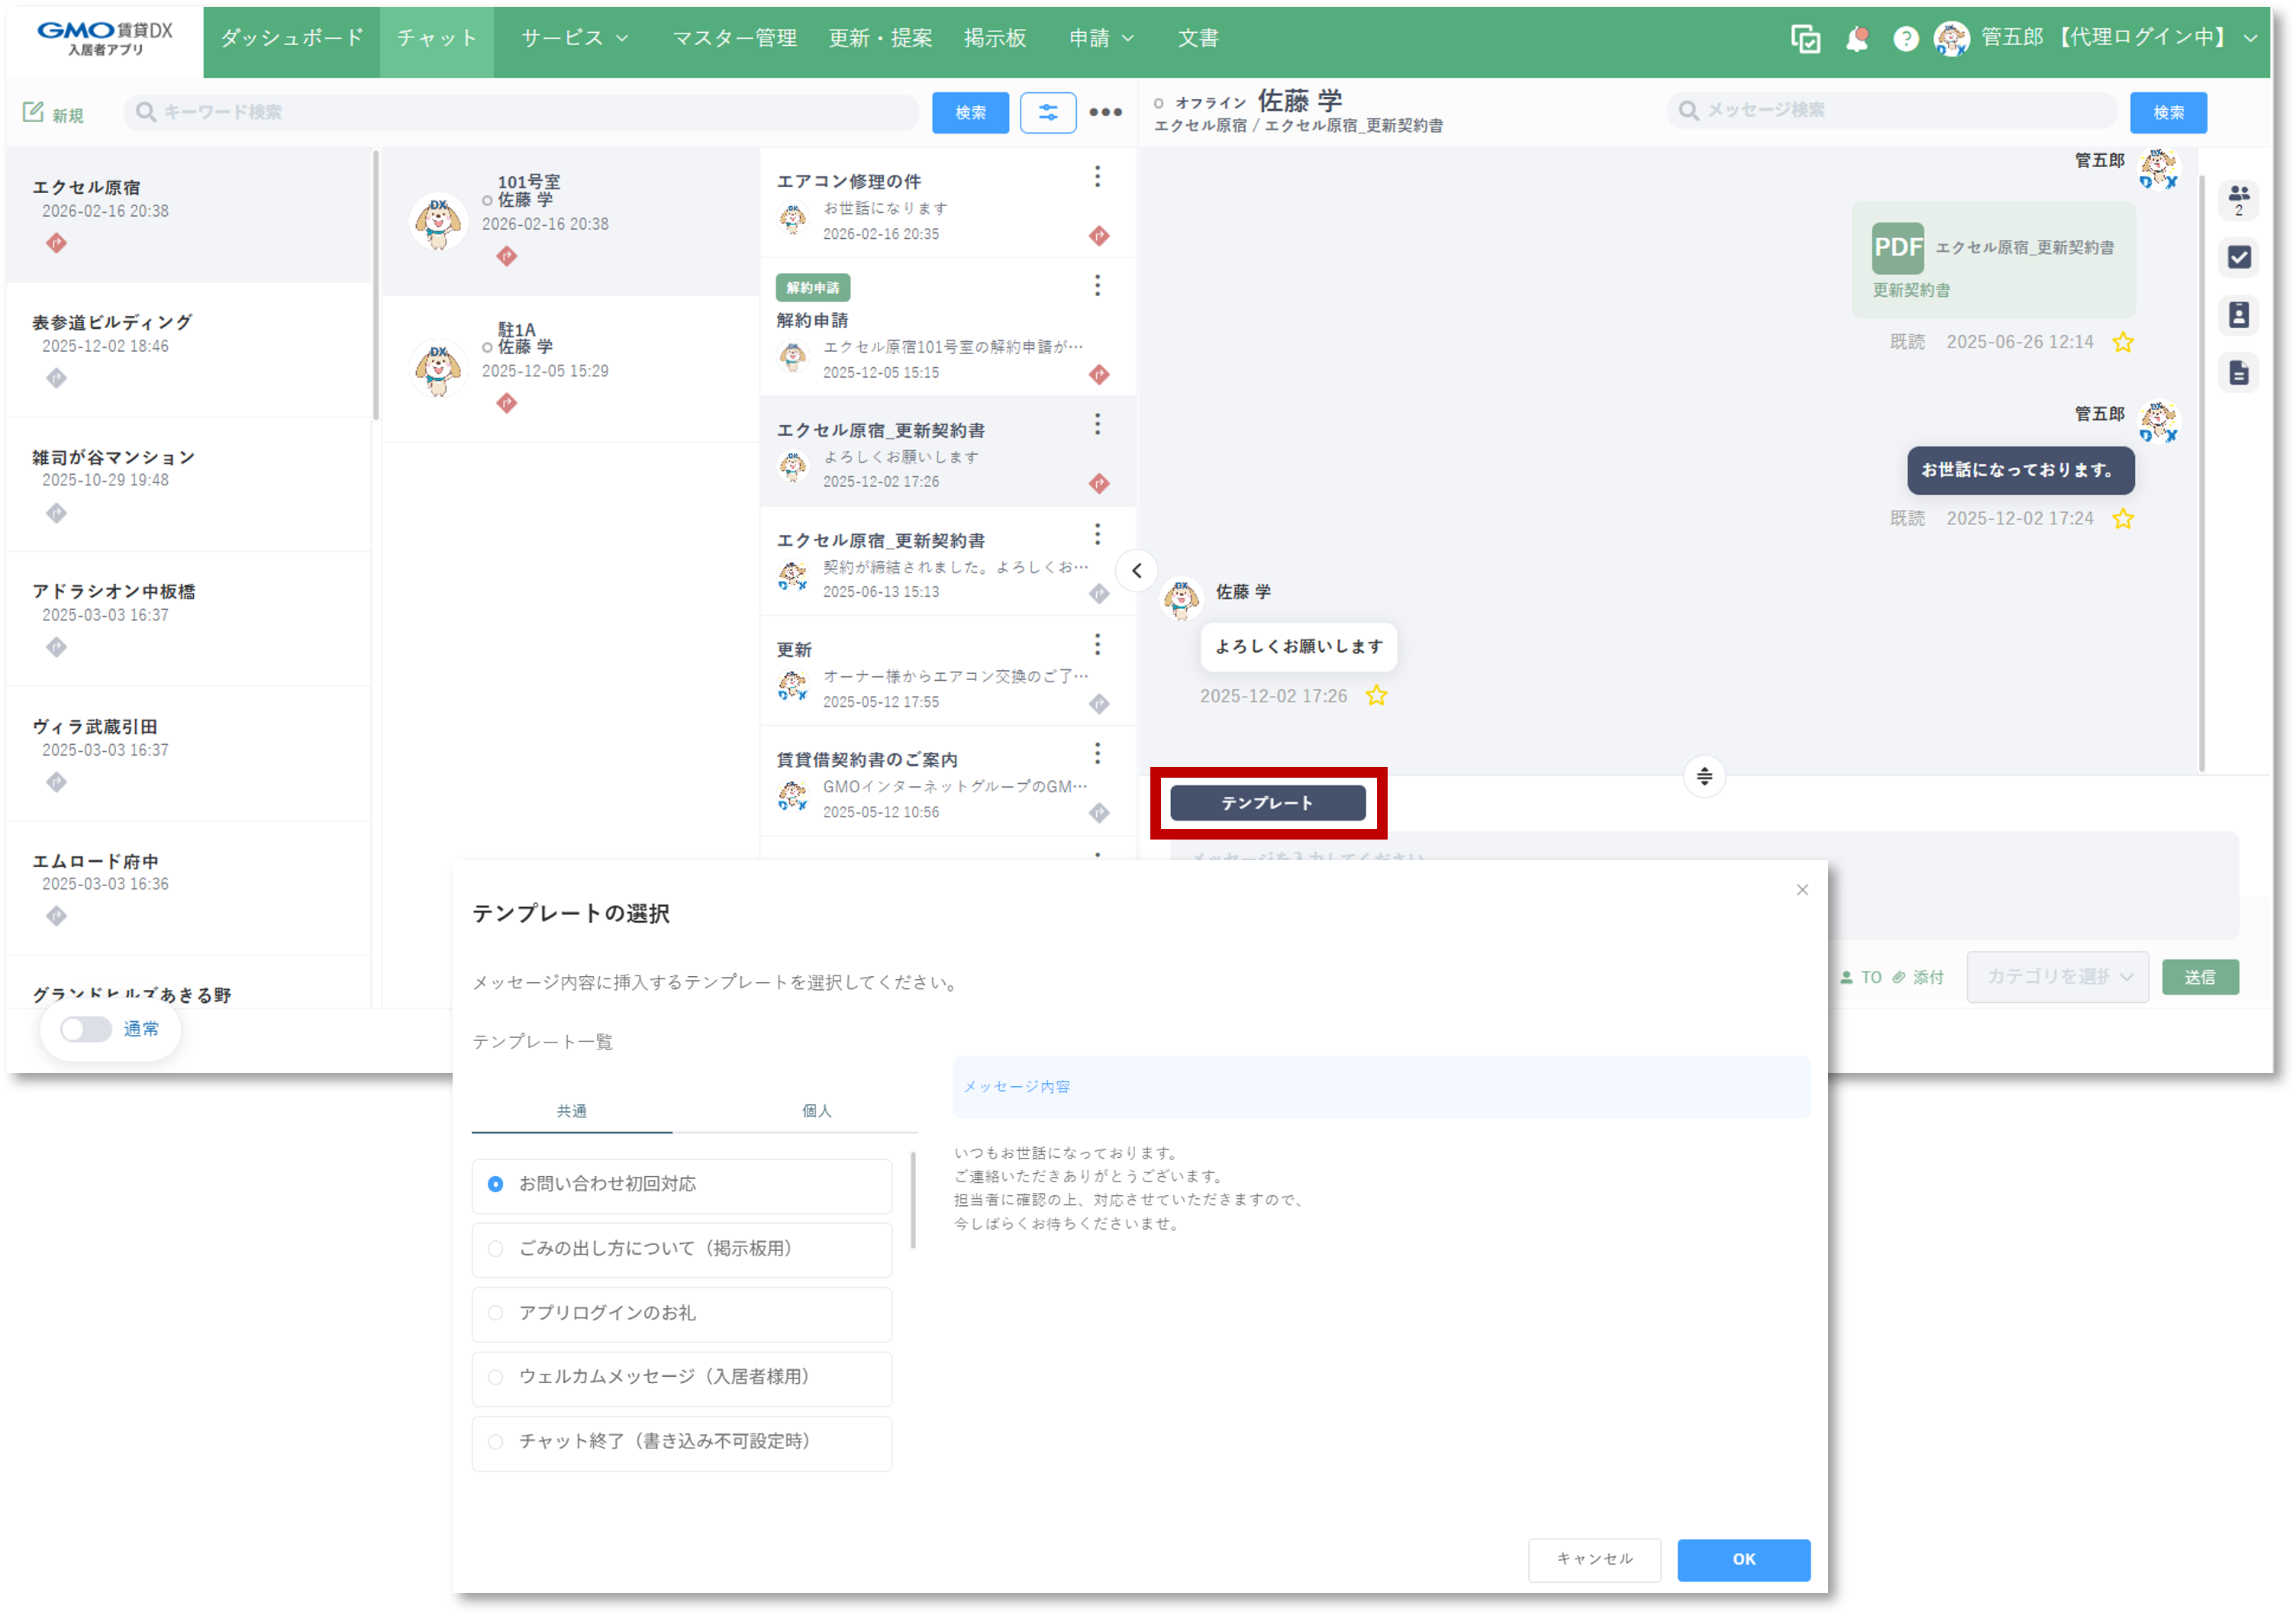Open the 文書 menu
This screenshot has width=2296, height=1615.
click(1197, 38)
